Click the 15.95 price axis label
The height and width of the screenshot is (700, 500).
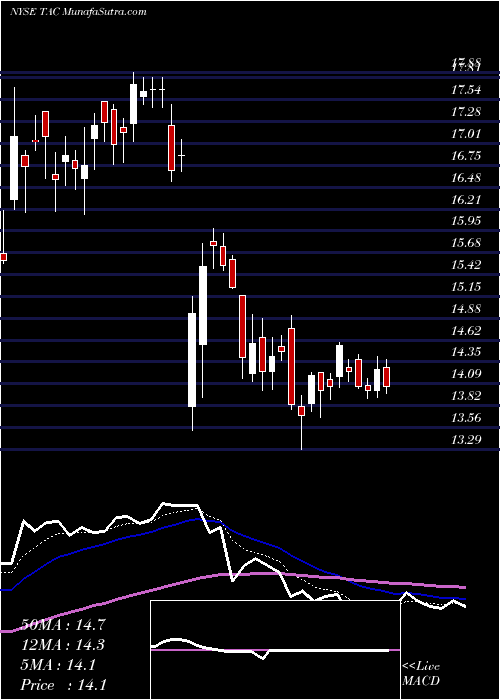466,221
